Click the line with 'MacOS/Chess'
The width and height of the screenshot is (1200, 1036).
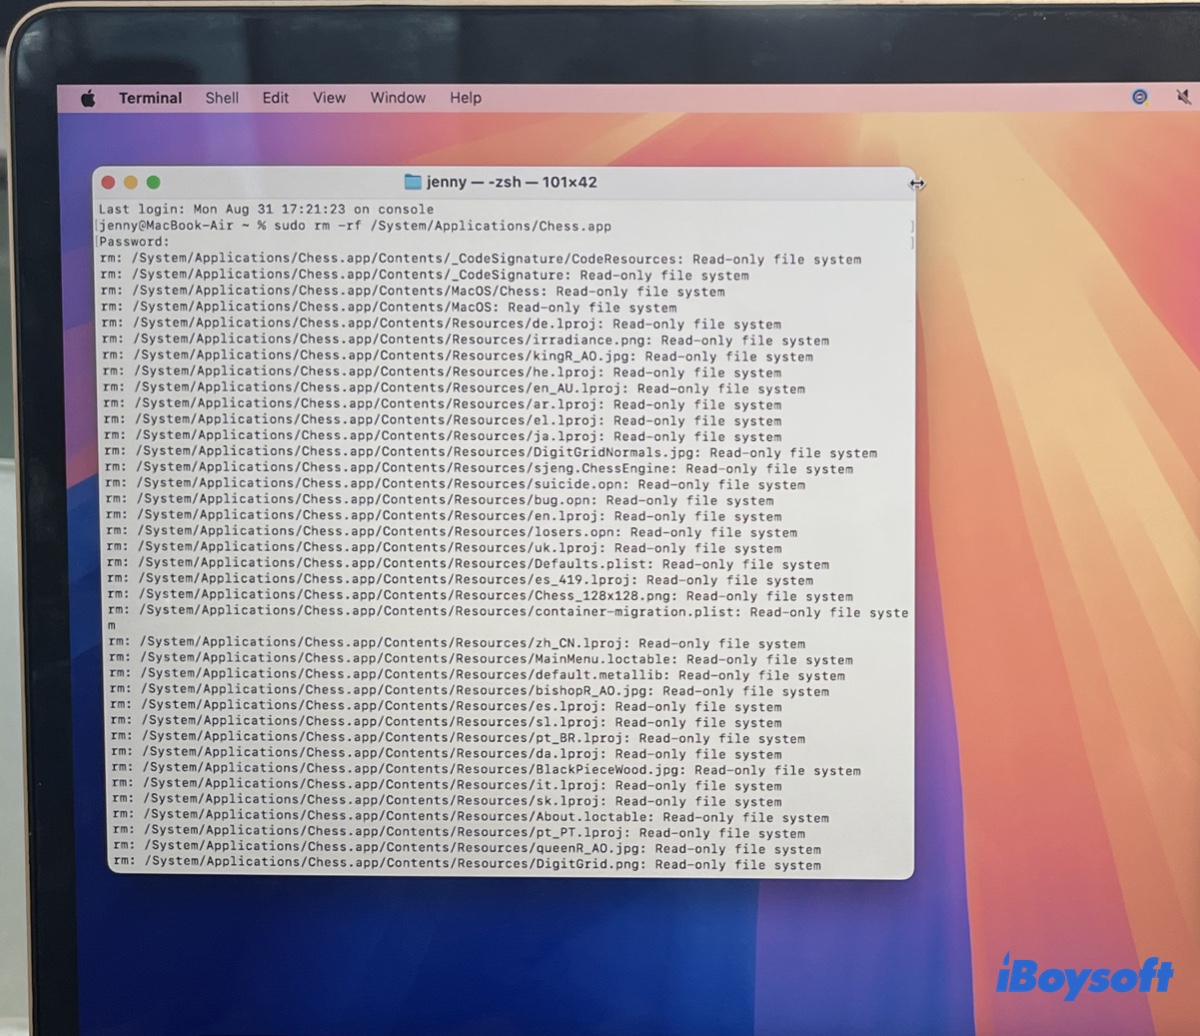pos(412,291)
